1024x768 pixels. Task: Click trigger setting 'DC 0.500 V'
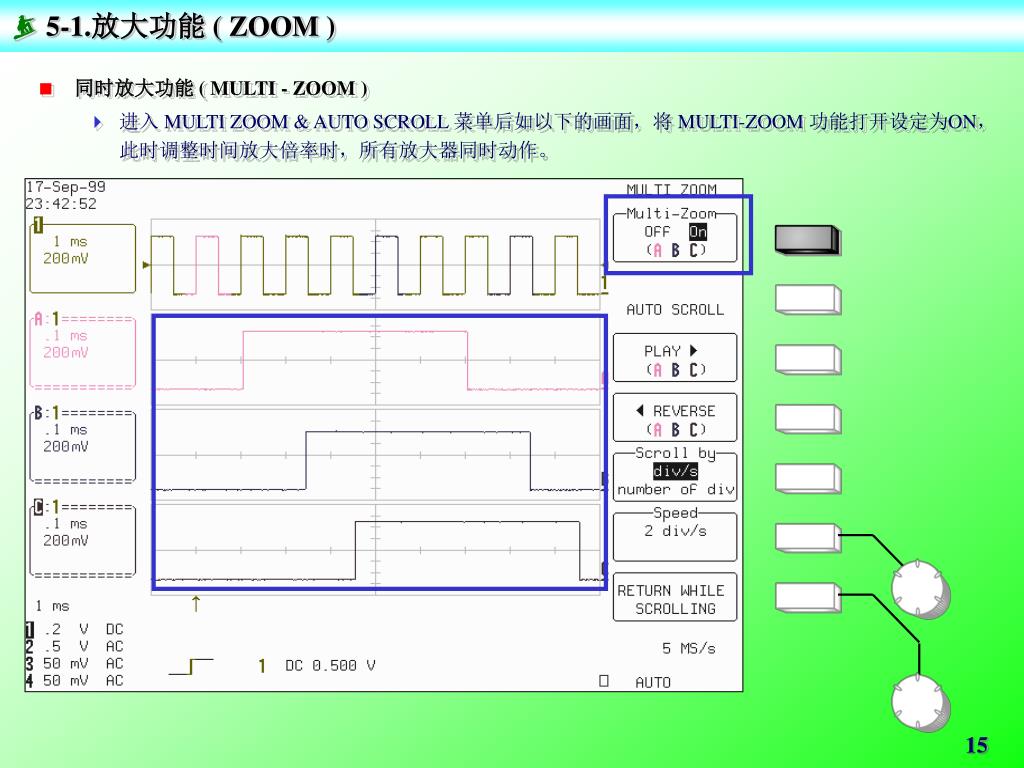click(330, 665)
